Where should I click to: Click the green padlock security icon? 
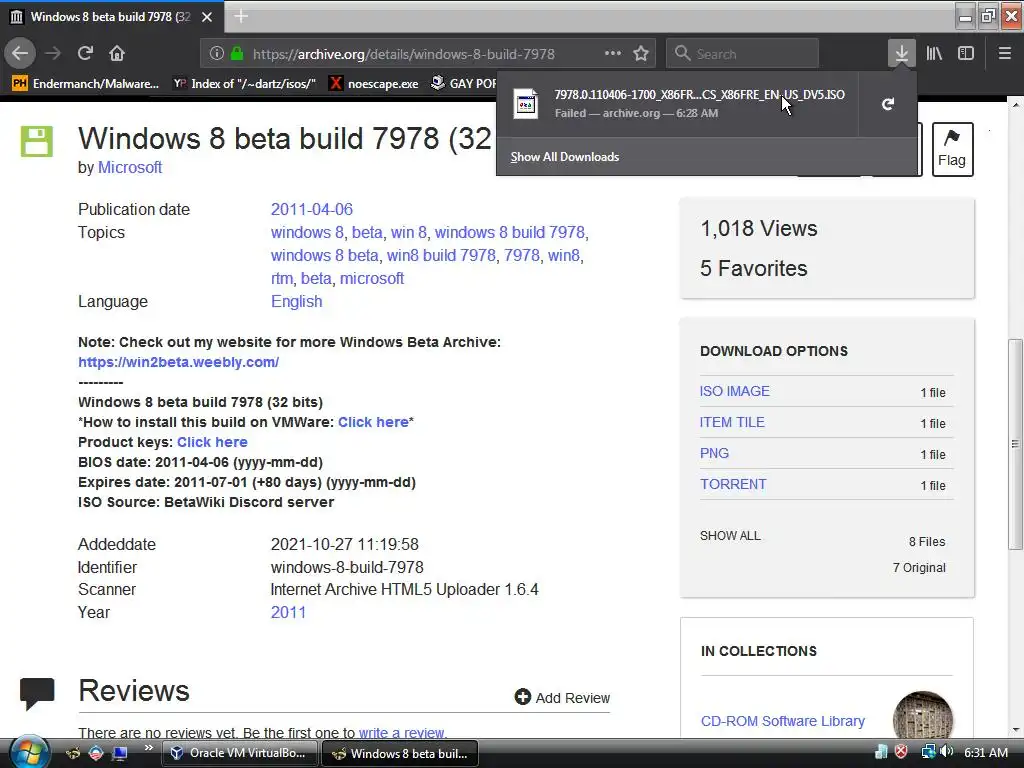[237, 54]
